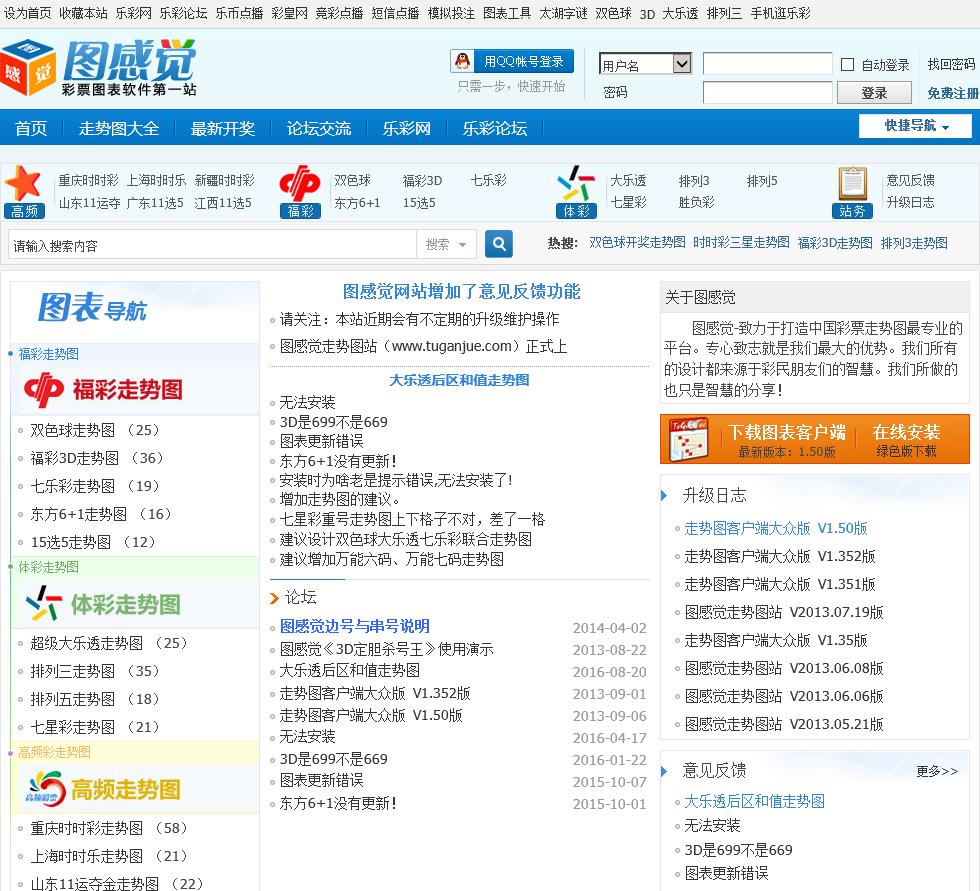The image size is (980, 891).
Task: Click the 福彩 red logo icon
Action: coord(300,192)
